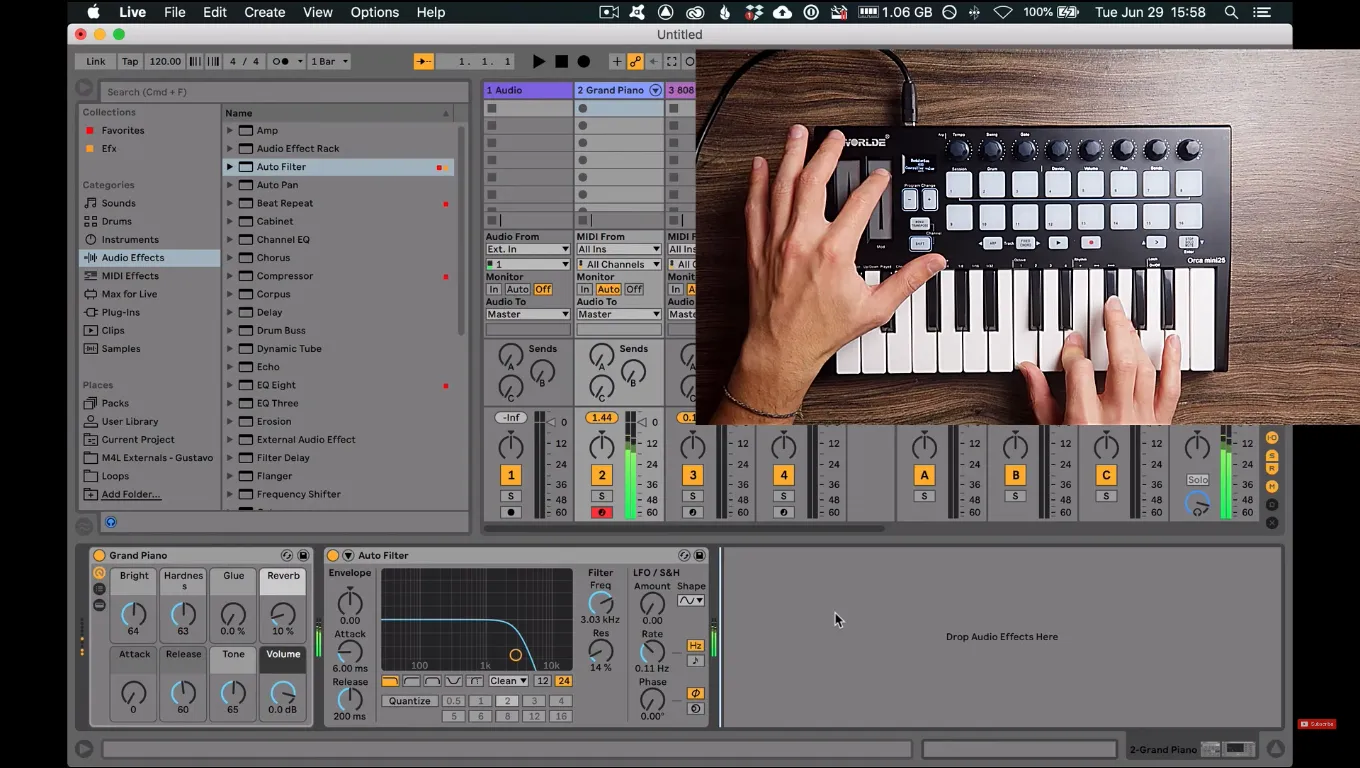Click the Spotlight search icon in menu bar
The height and width of the screenshot is (768, 1360).
point(1232,12)
